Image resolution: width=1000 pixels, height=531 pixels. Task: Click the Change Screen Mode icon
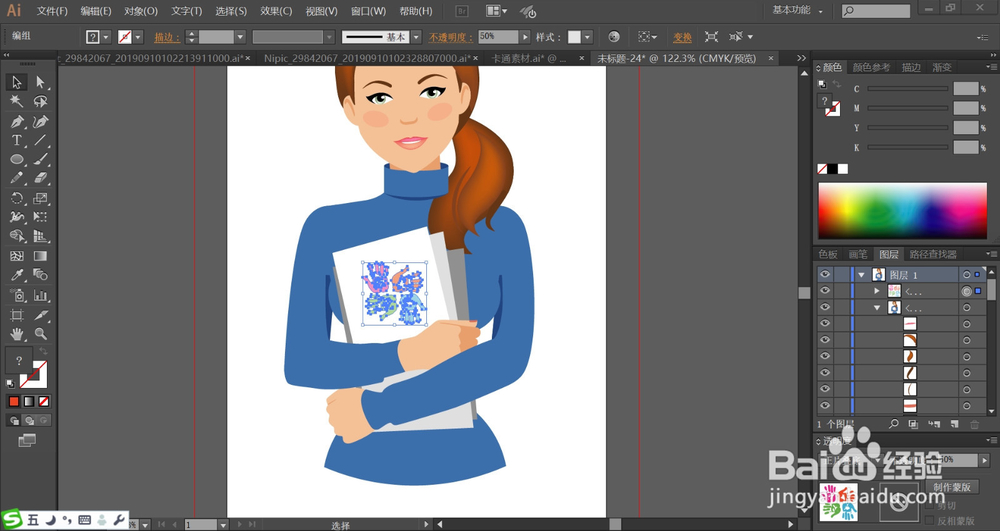(x=27, y=440)
